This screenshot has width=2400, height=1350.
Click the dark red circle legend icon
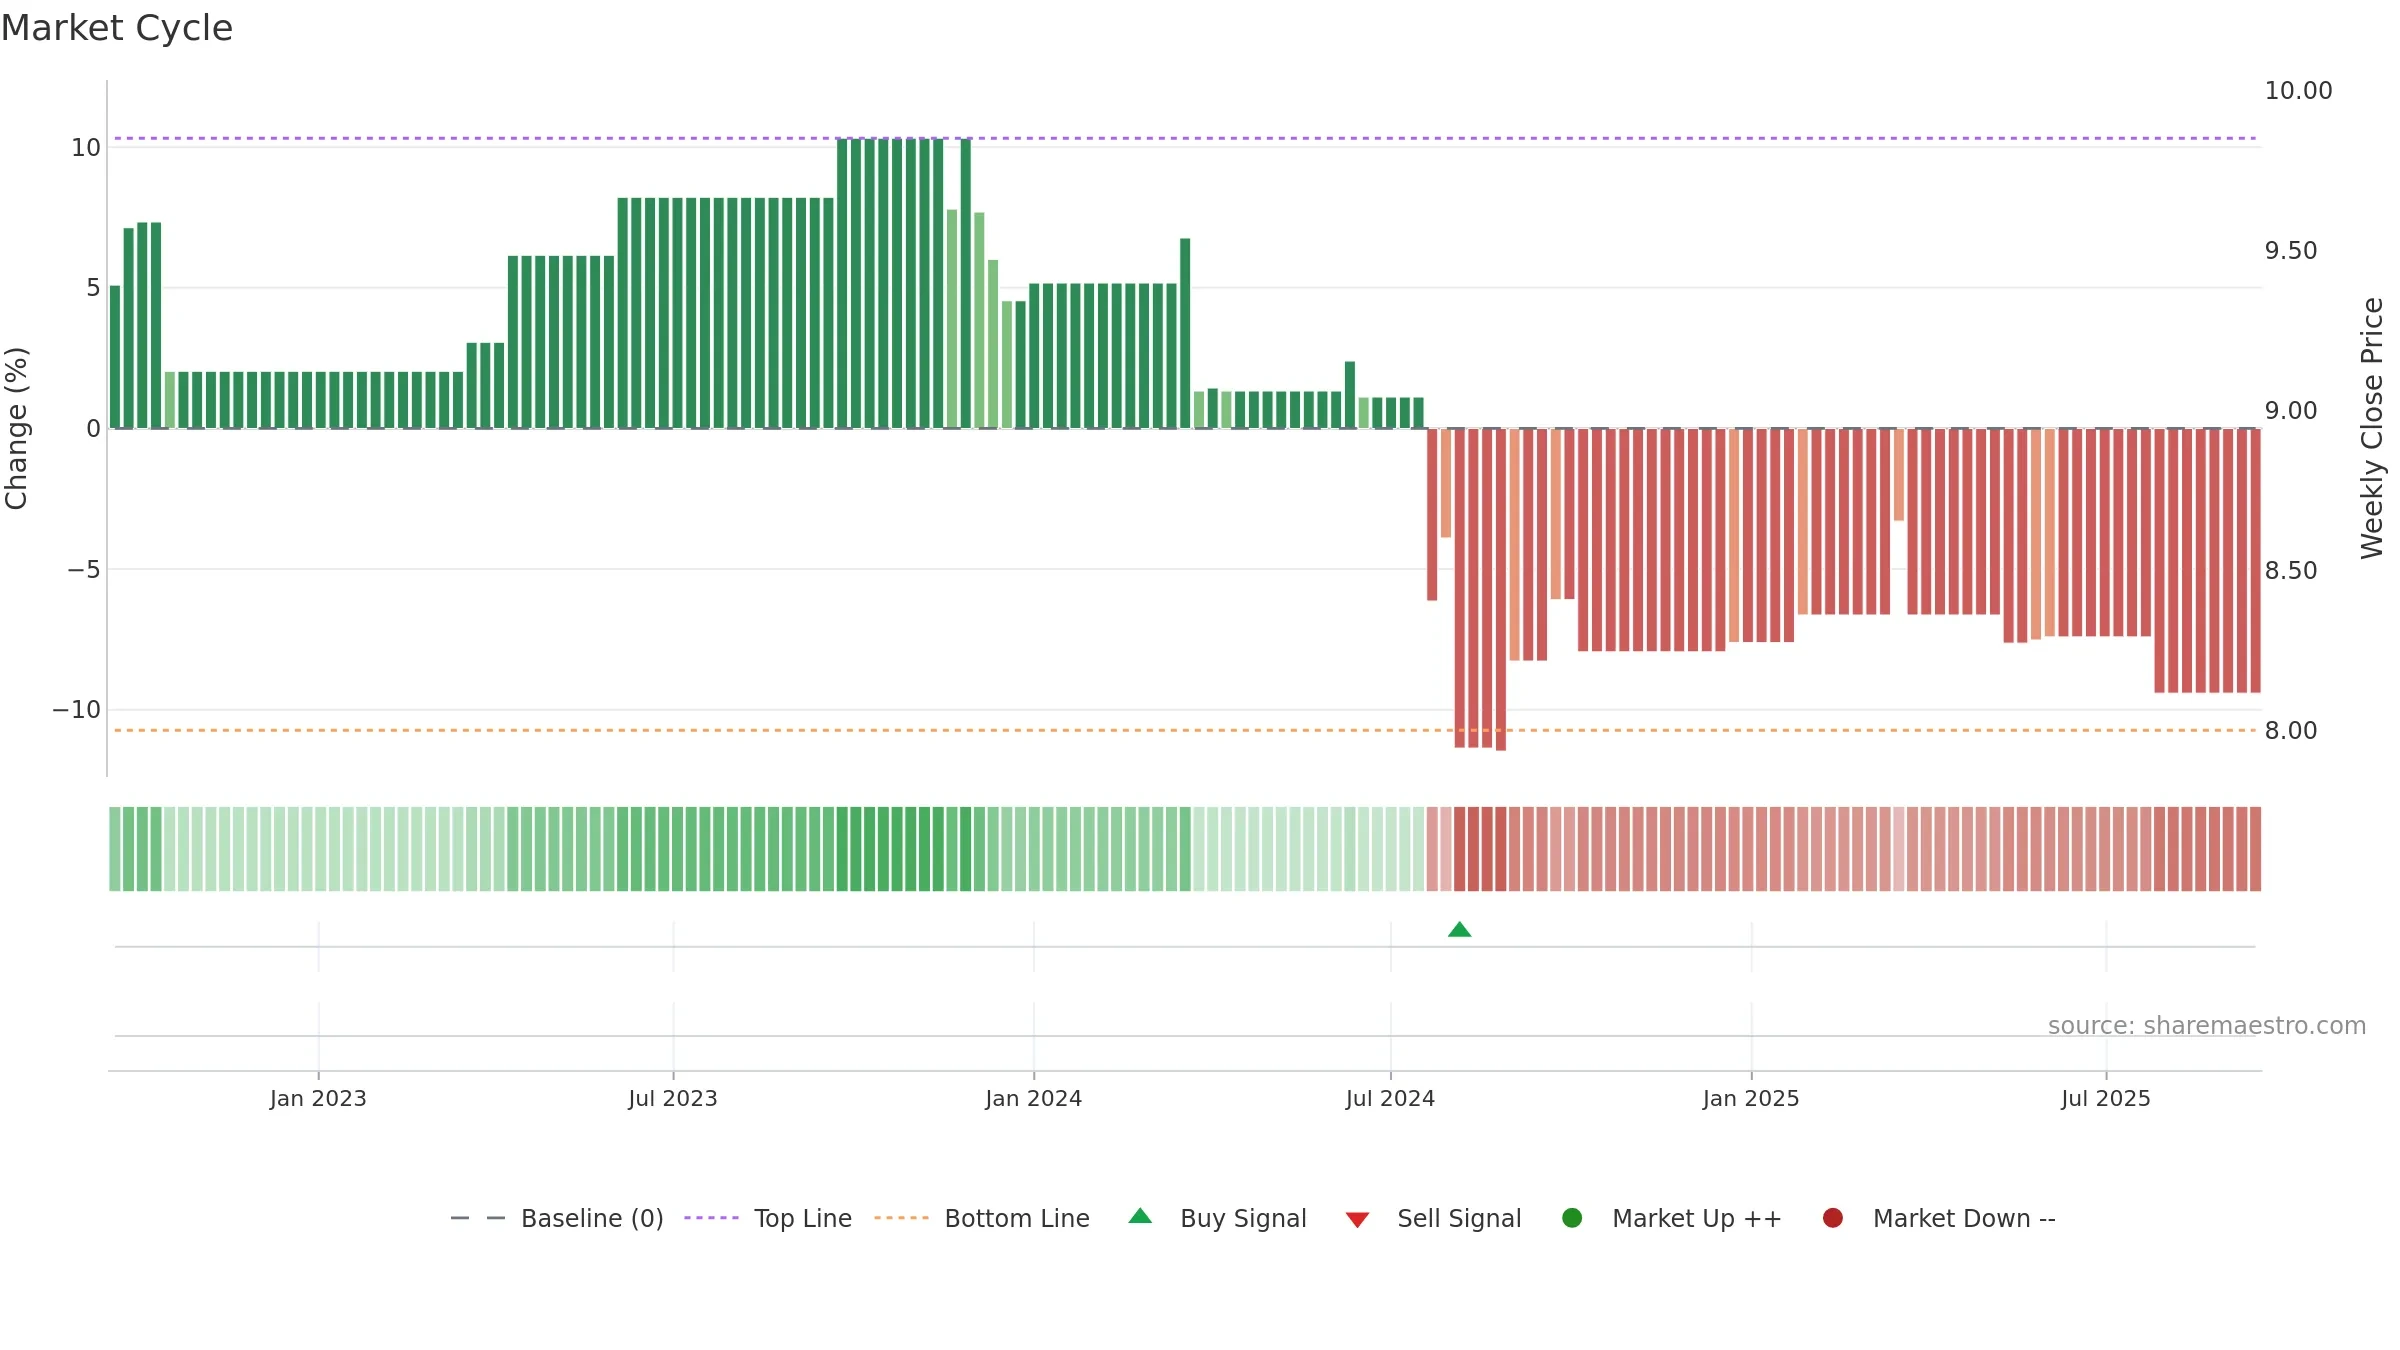1833,1218
